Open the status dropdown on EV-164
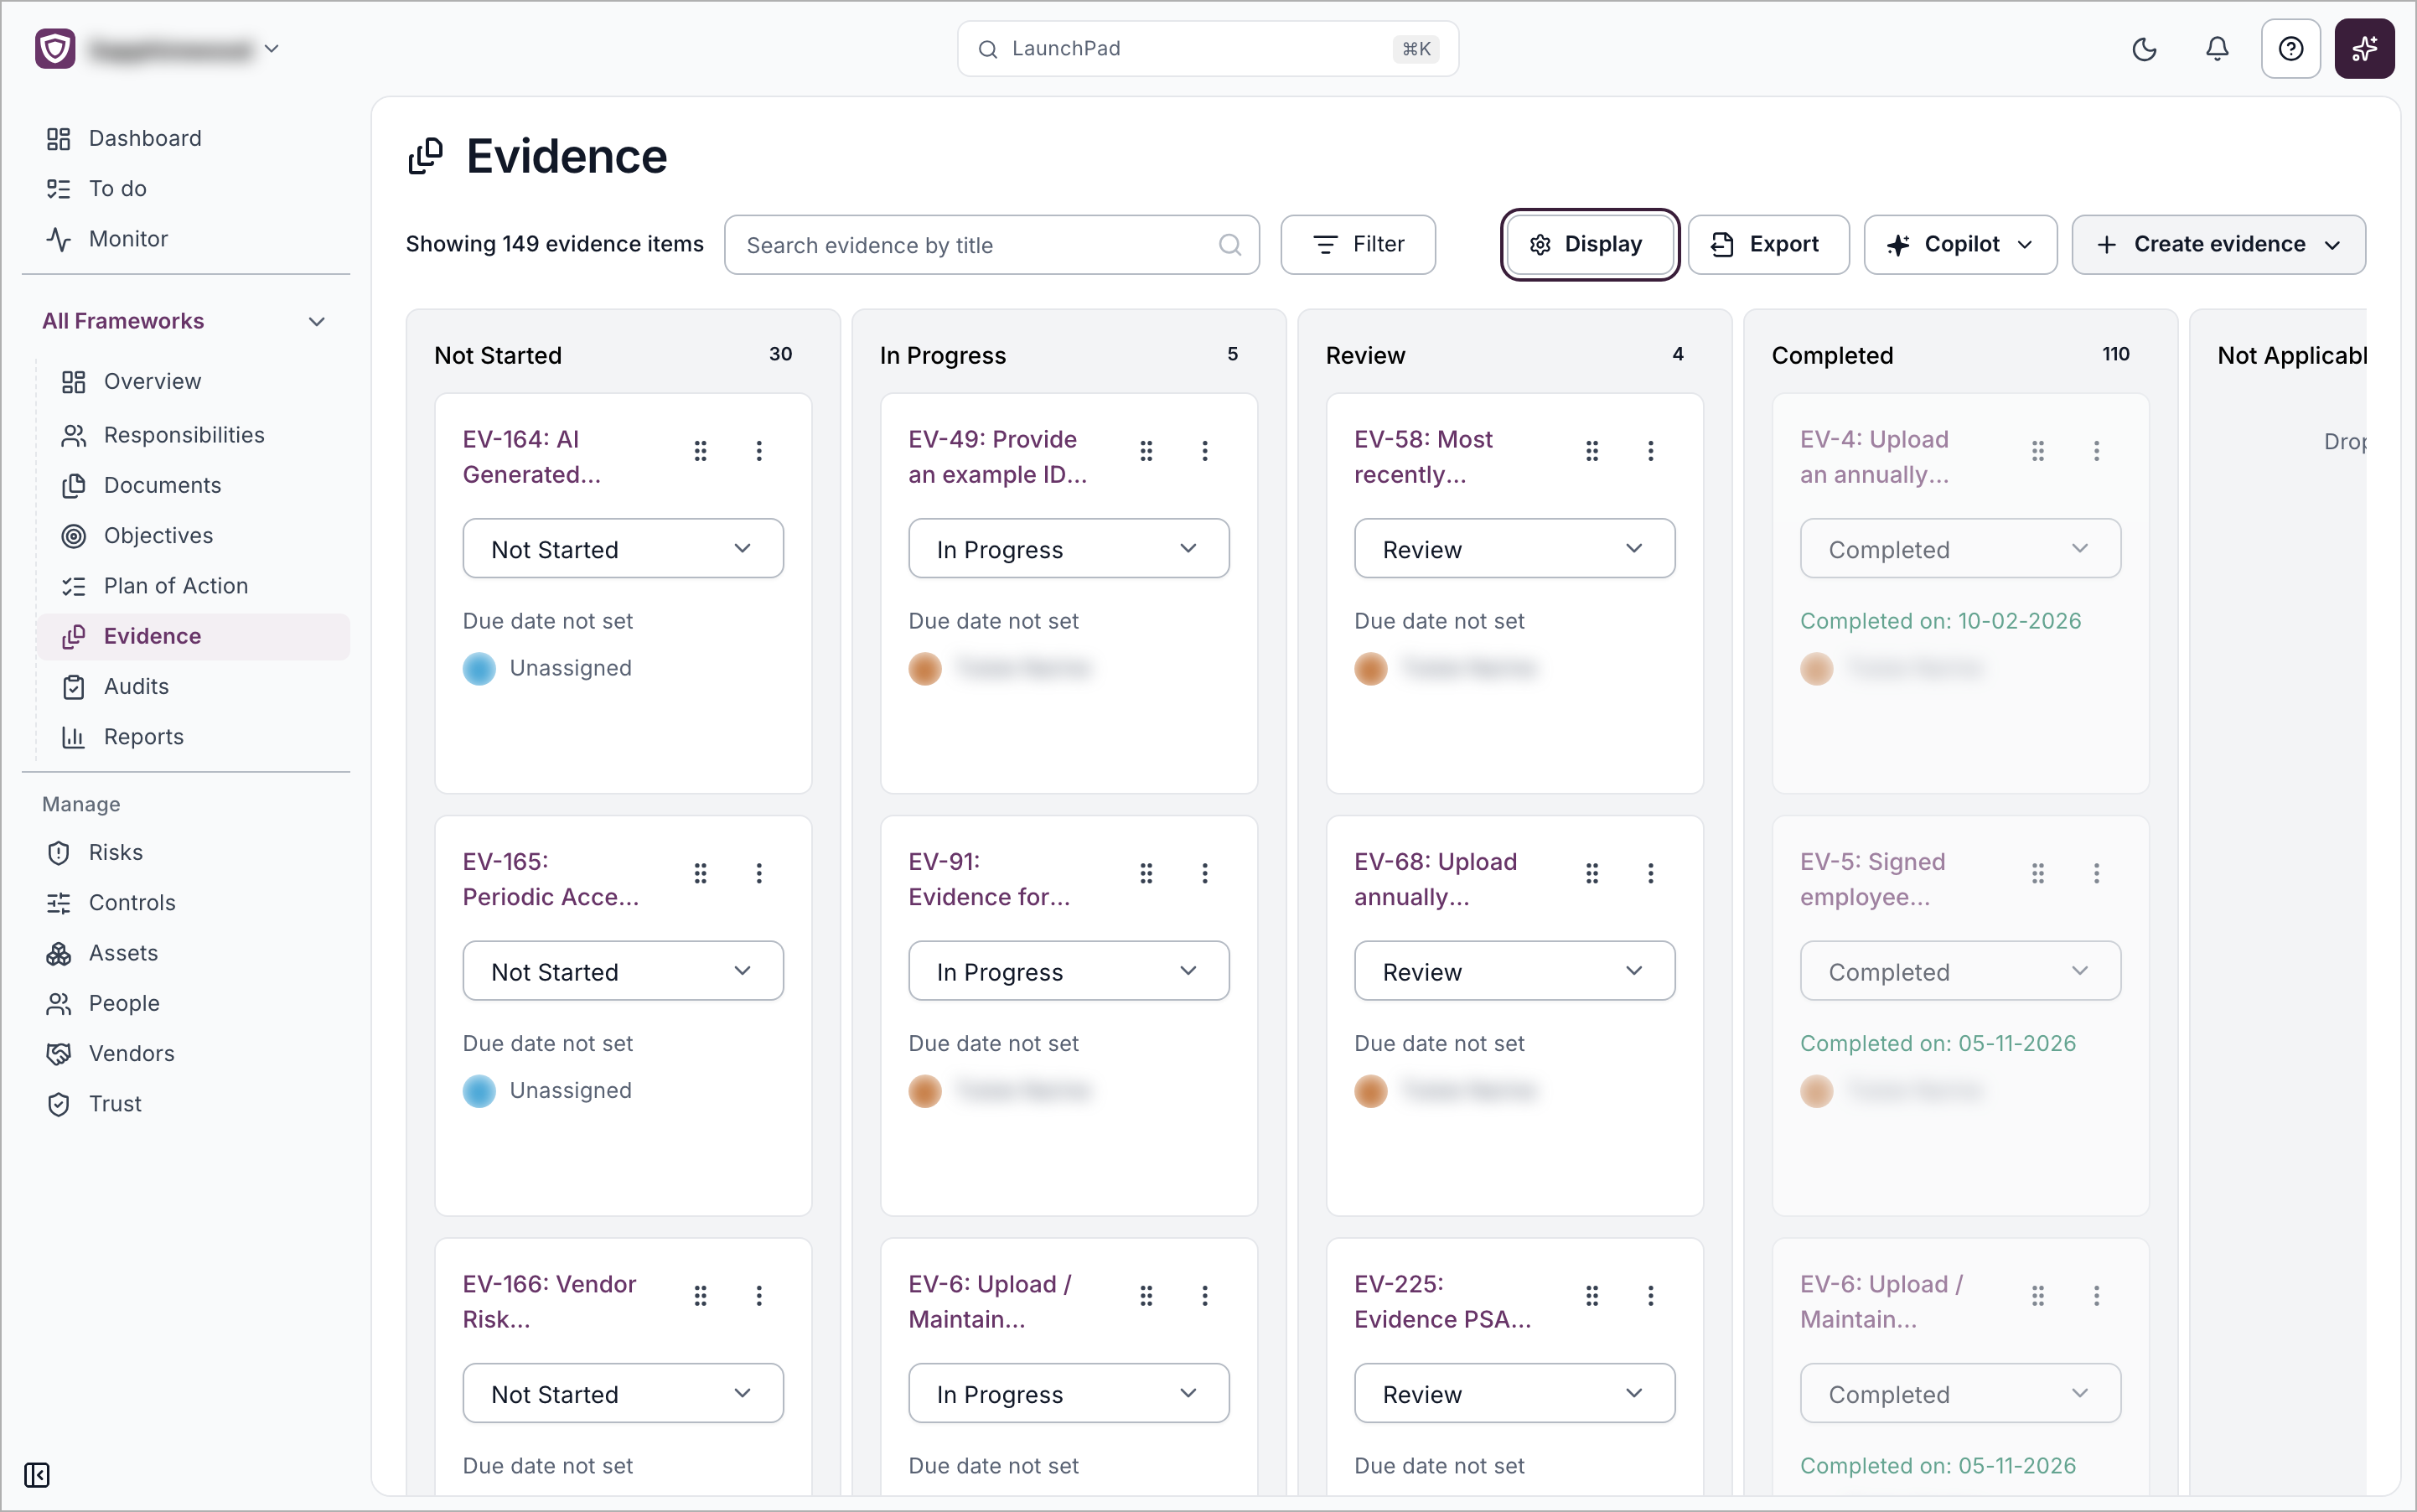Screen dimensions: 2417x1512 point(622,548)
